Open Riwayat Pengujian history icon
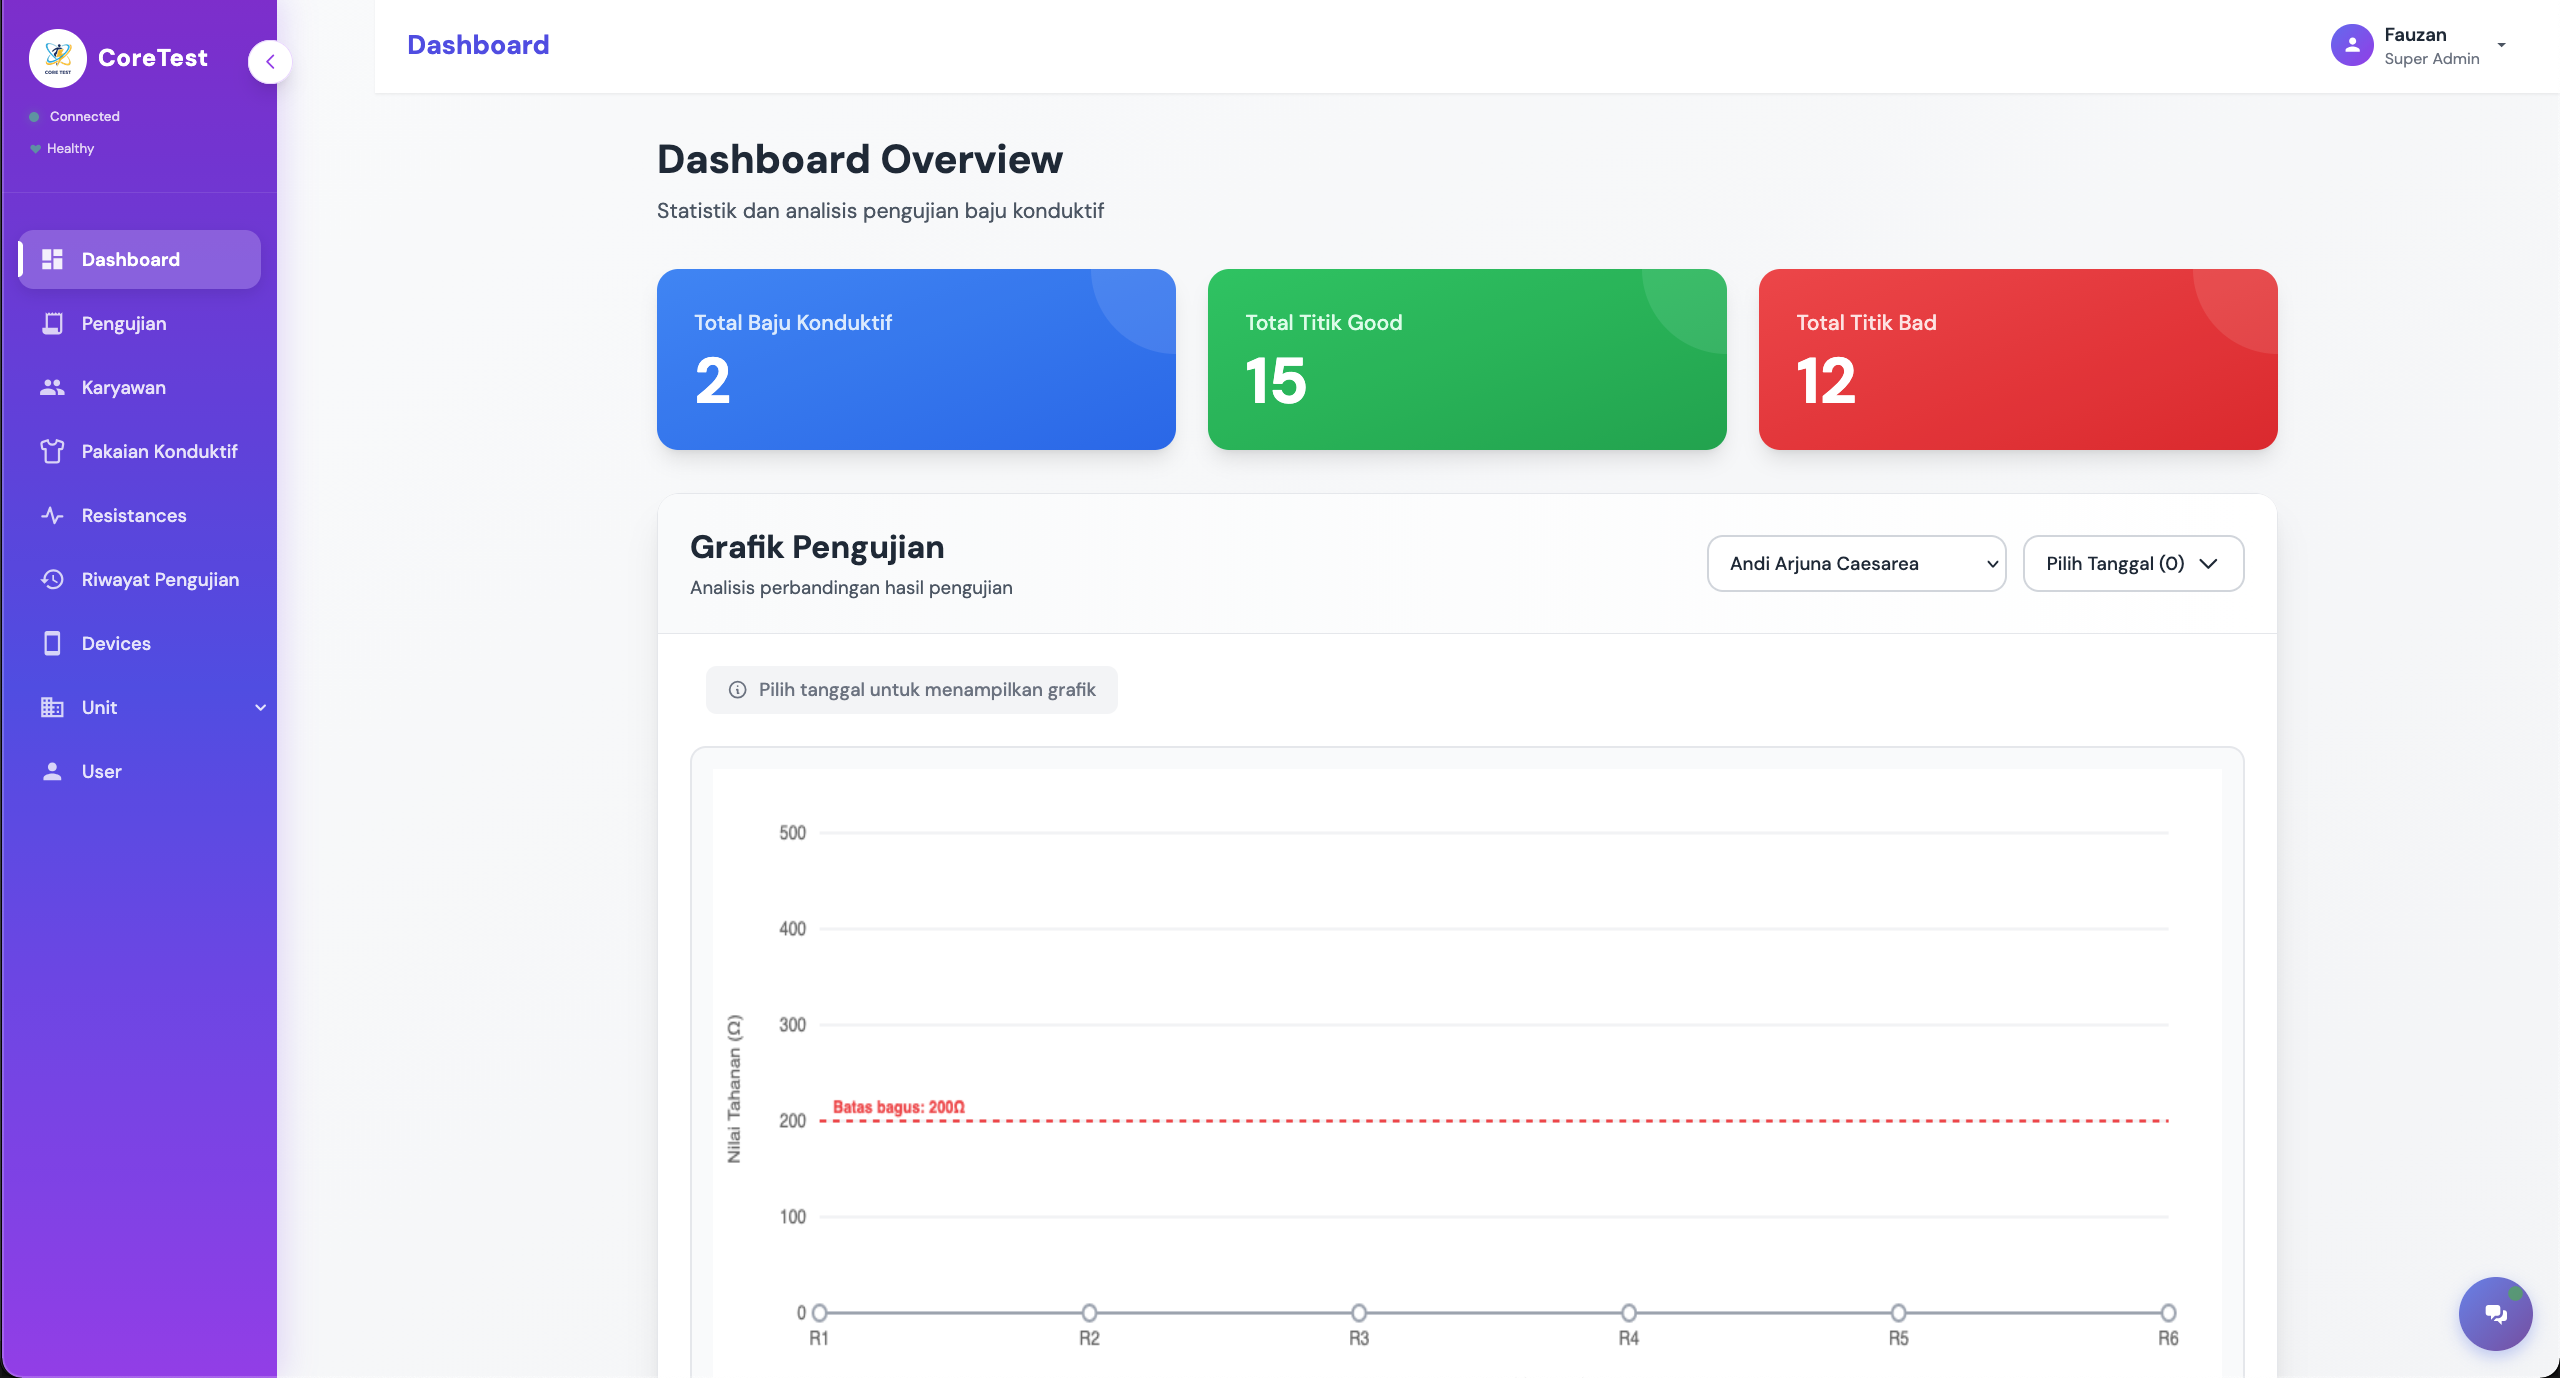Viewport: 2560px width, 1378px height. (54, 579)
